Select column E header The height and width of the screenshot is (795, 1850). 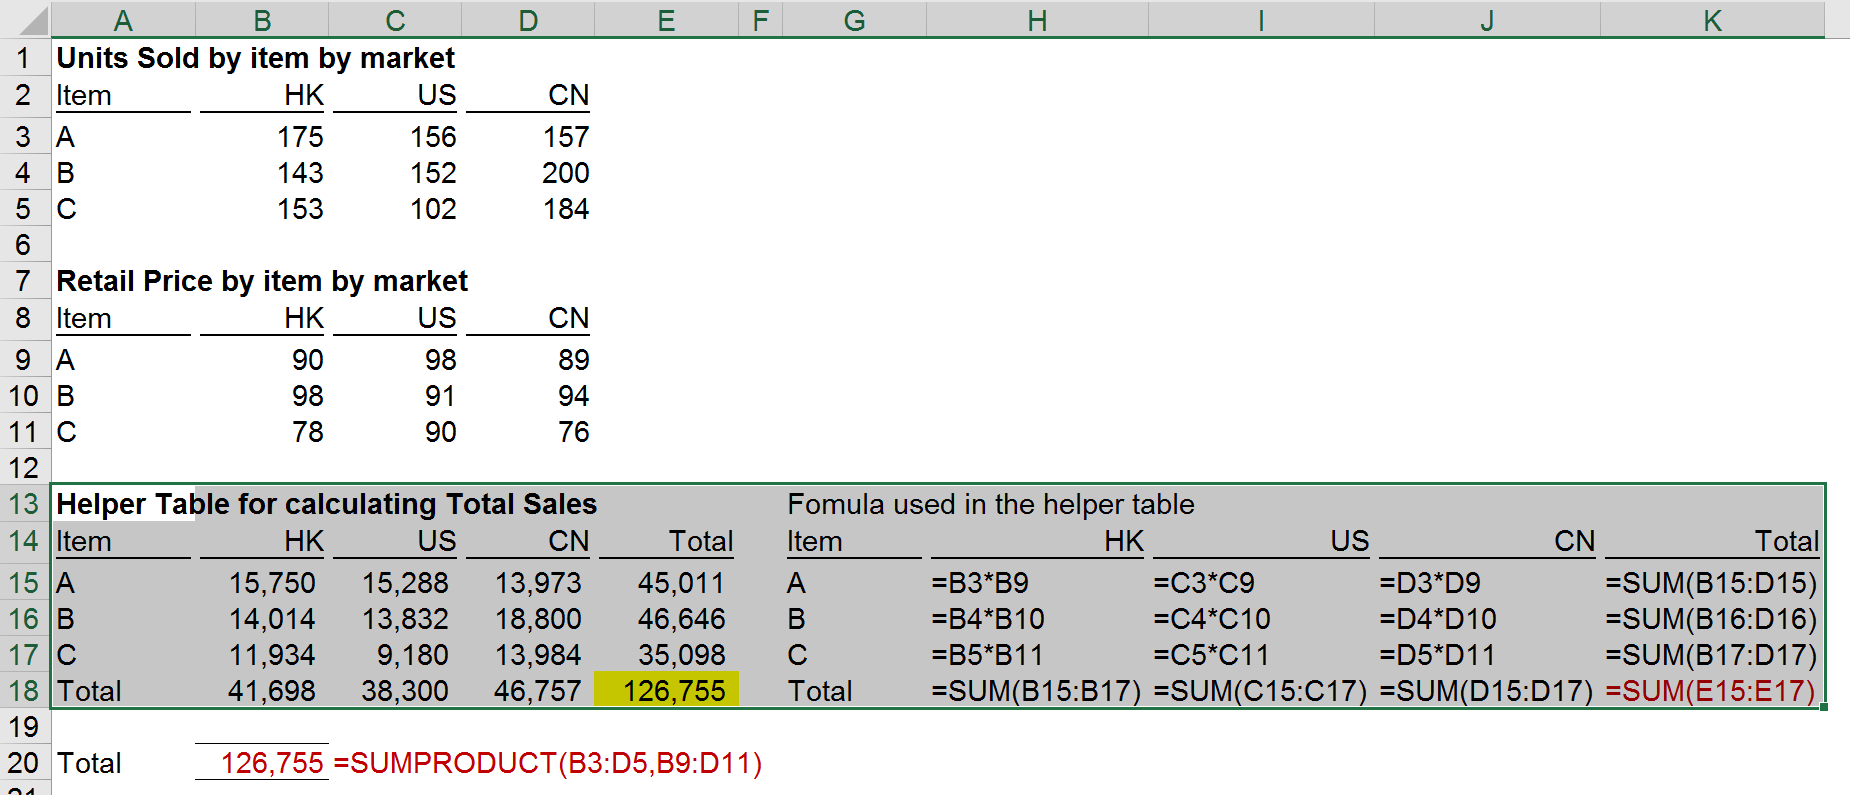tap(666, 20)
